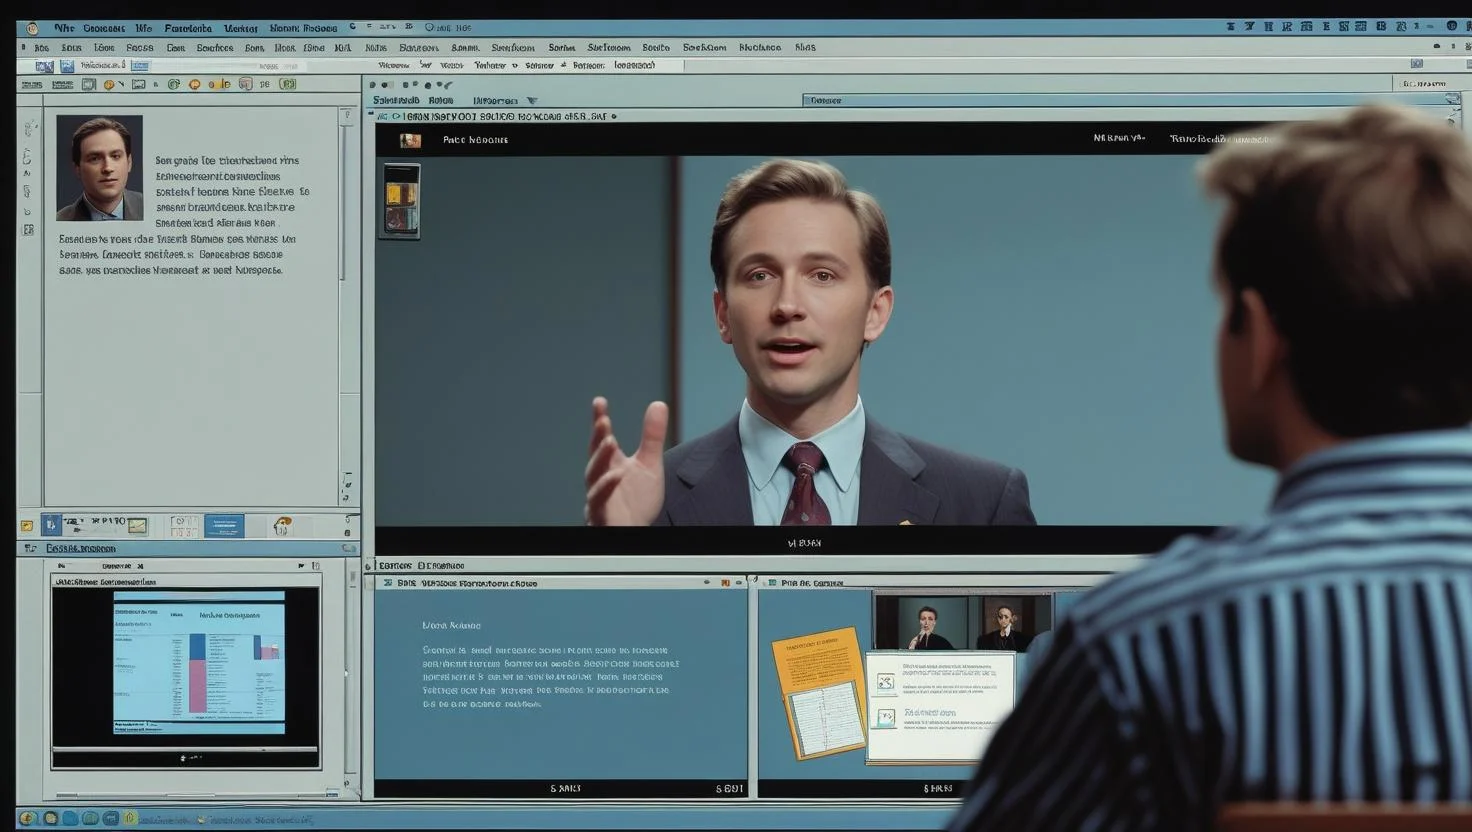The width and height of the screenshot is (1472, 832).
Task: Select the blue highlighted tool below profile panel
Action: click(x=223, y=525)
